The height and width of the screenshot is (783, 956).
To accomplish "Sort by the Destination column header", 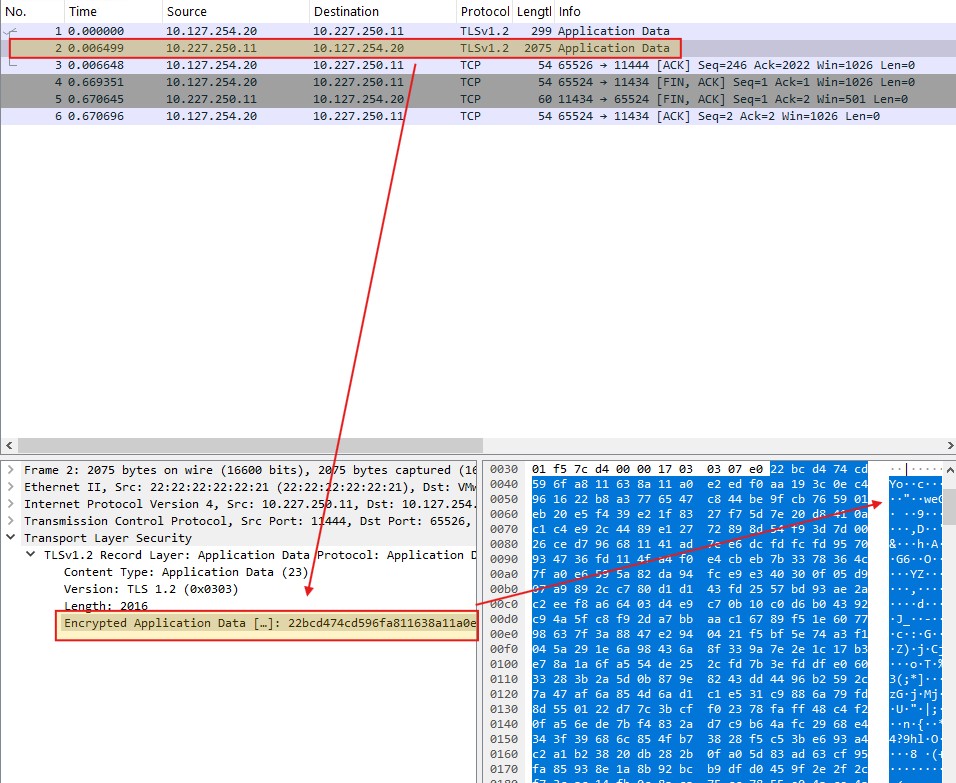I will (382, 11).
